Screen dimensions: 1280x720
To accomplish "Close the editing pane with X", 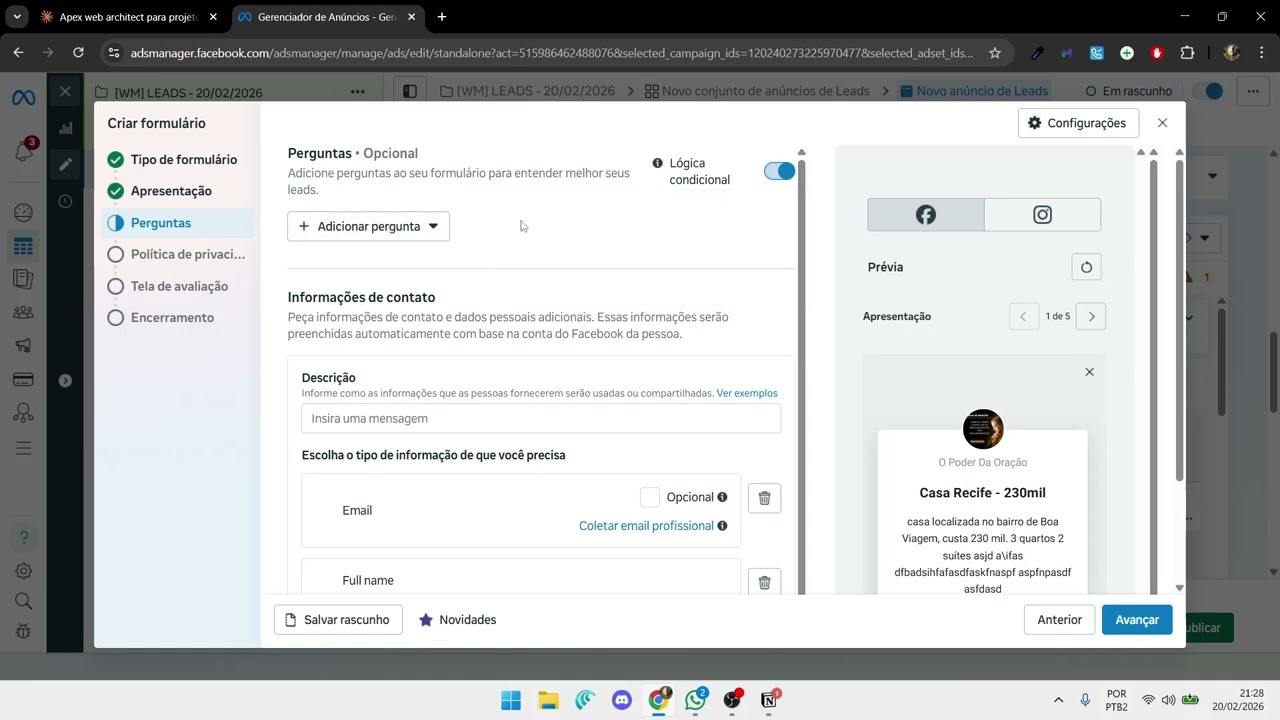I will [65, 91].
